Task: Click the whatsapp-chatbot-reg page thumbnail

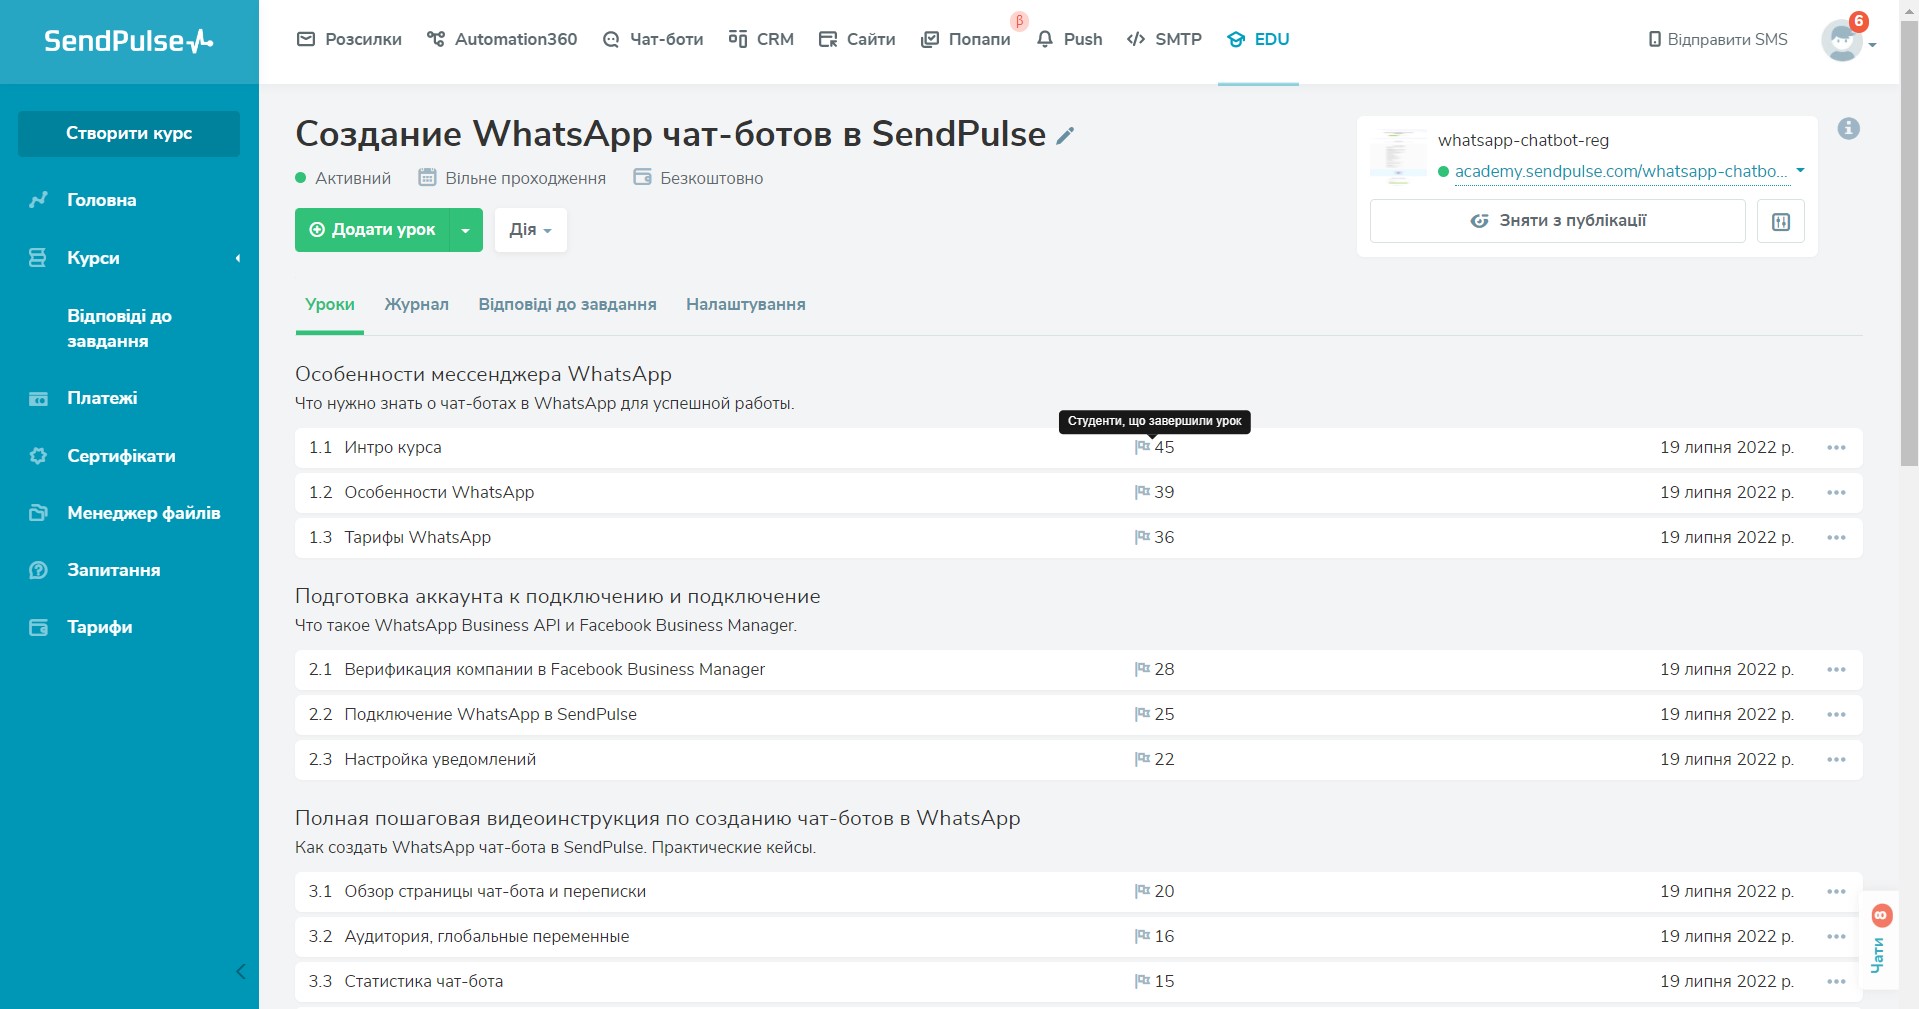Action: click(x=1398, y=156)
